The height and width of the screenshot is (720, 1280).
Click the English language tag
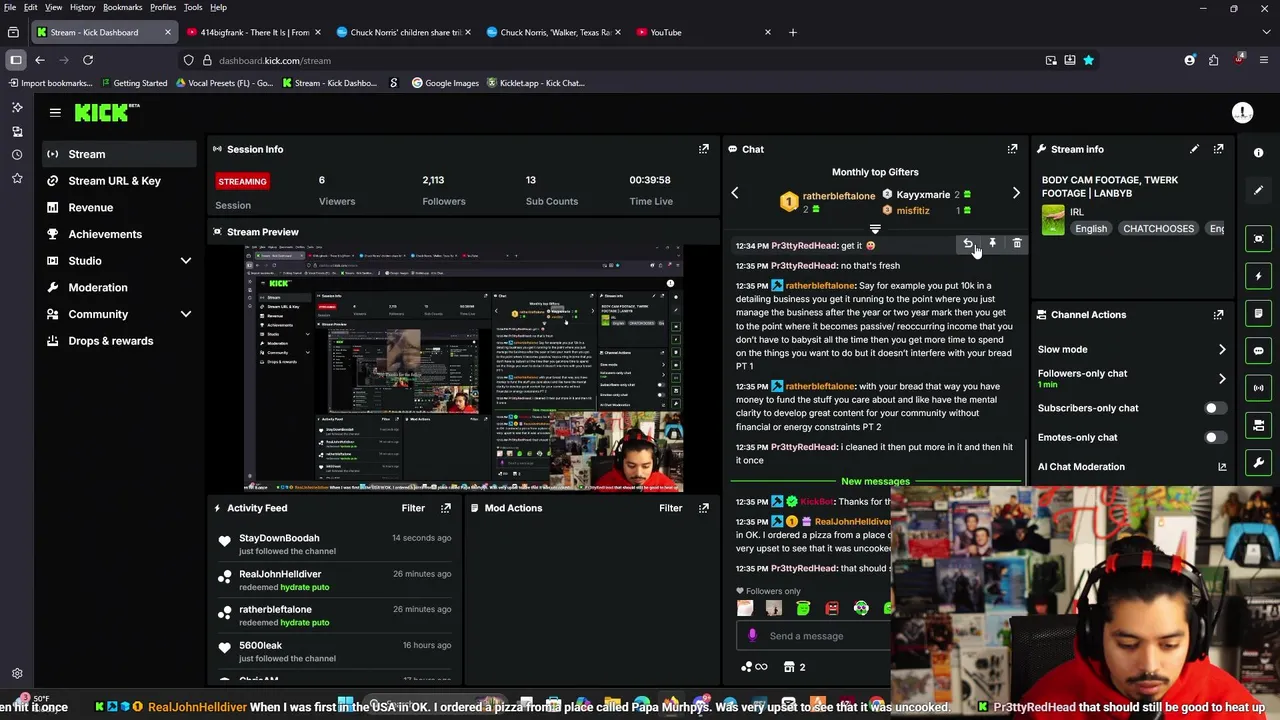pos(1091,229)
